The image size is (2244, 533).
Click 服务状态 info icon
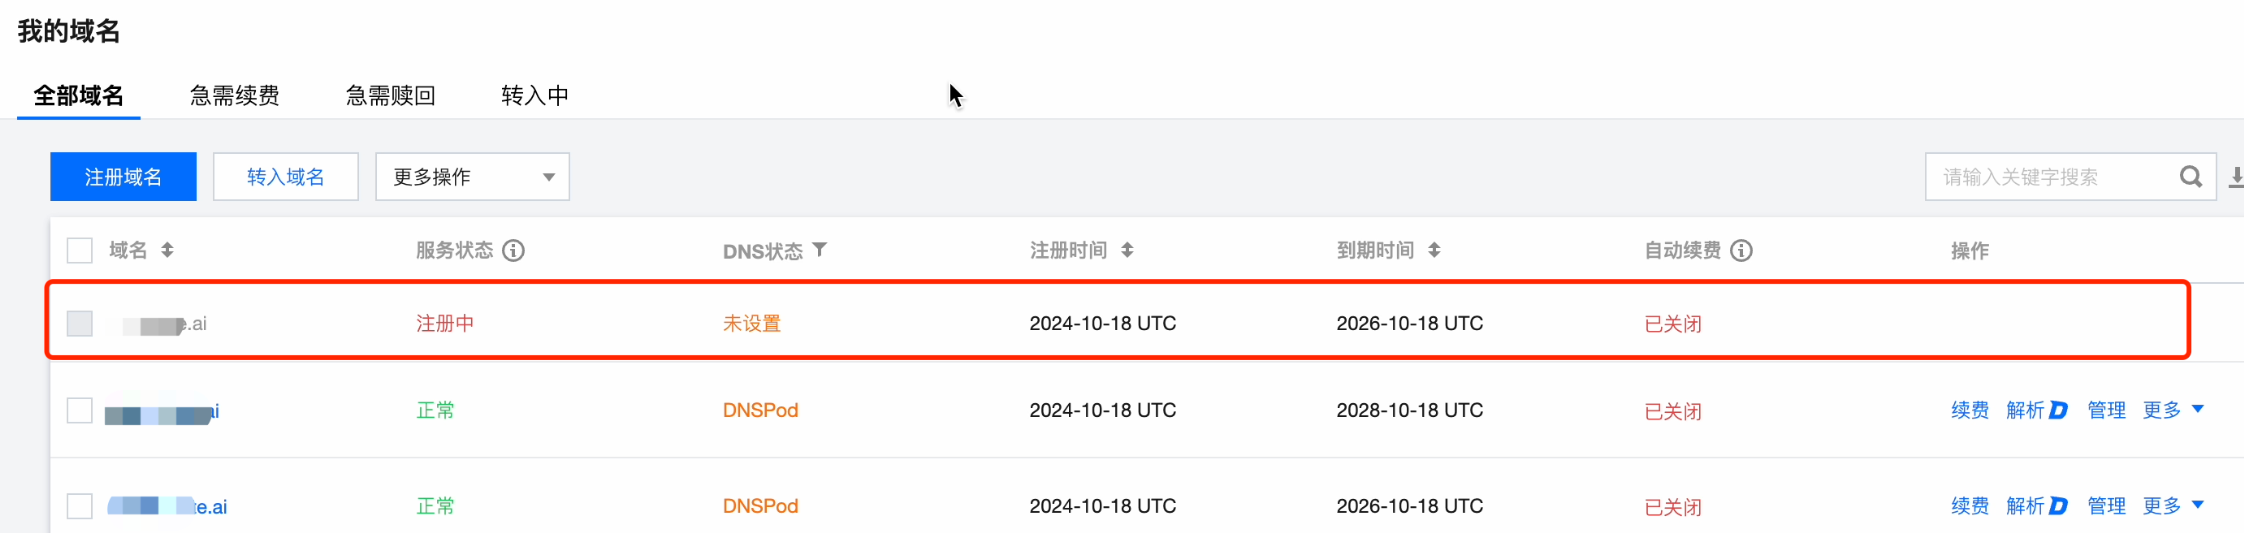coord(513,250)
